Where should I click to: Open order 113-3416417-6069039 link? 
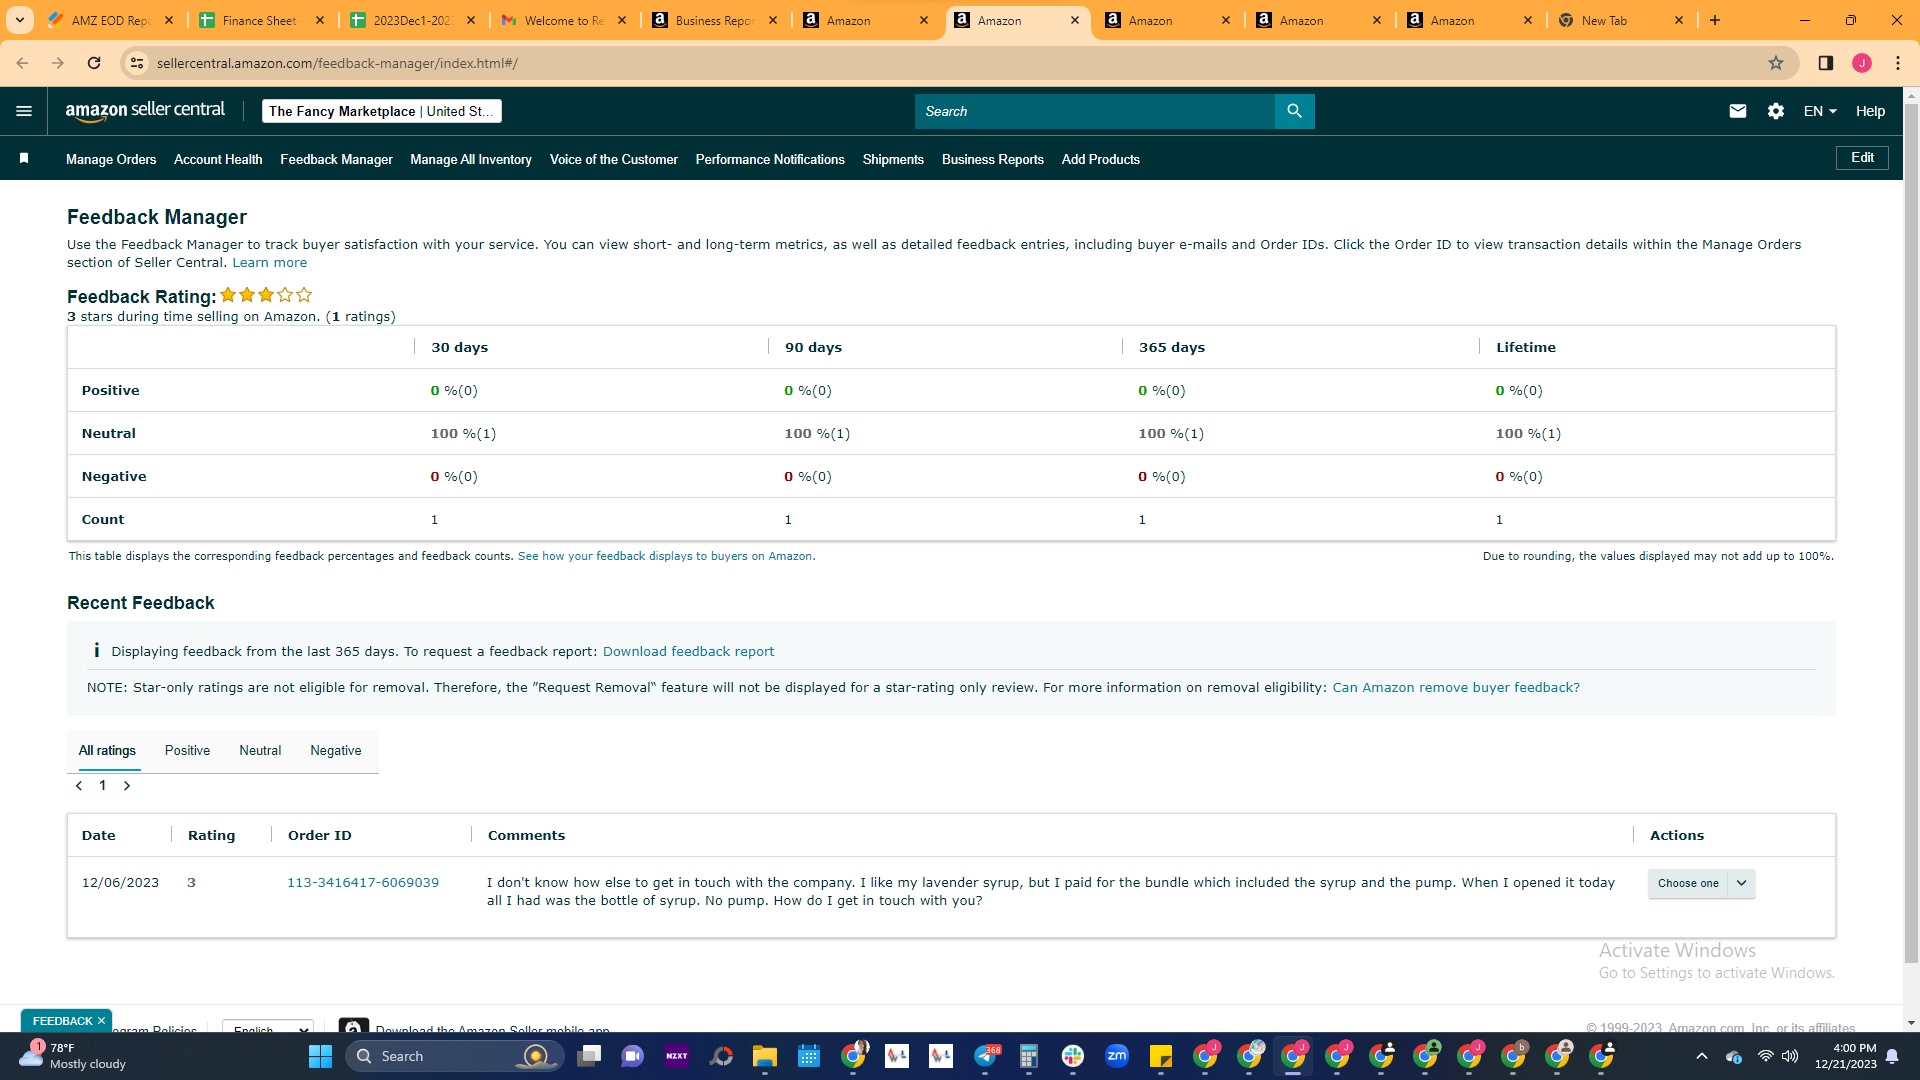click(363, 883)
